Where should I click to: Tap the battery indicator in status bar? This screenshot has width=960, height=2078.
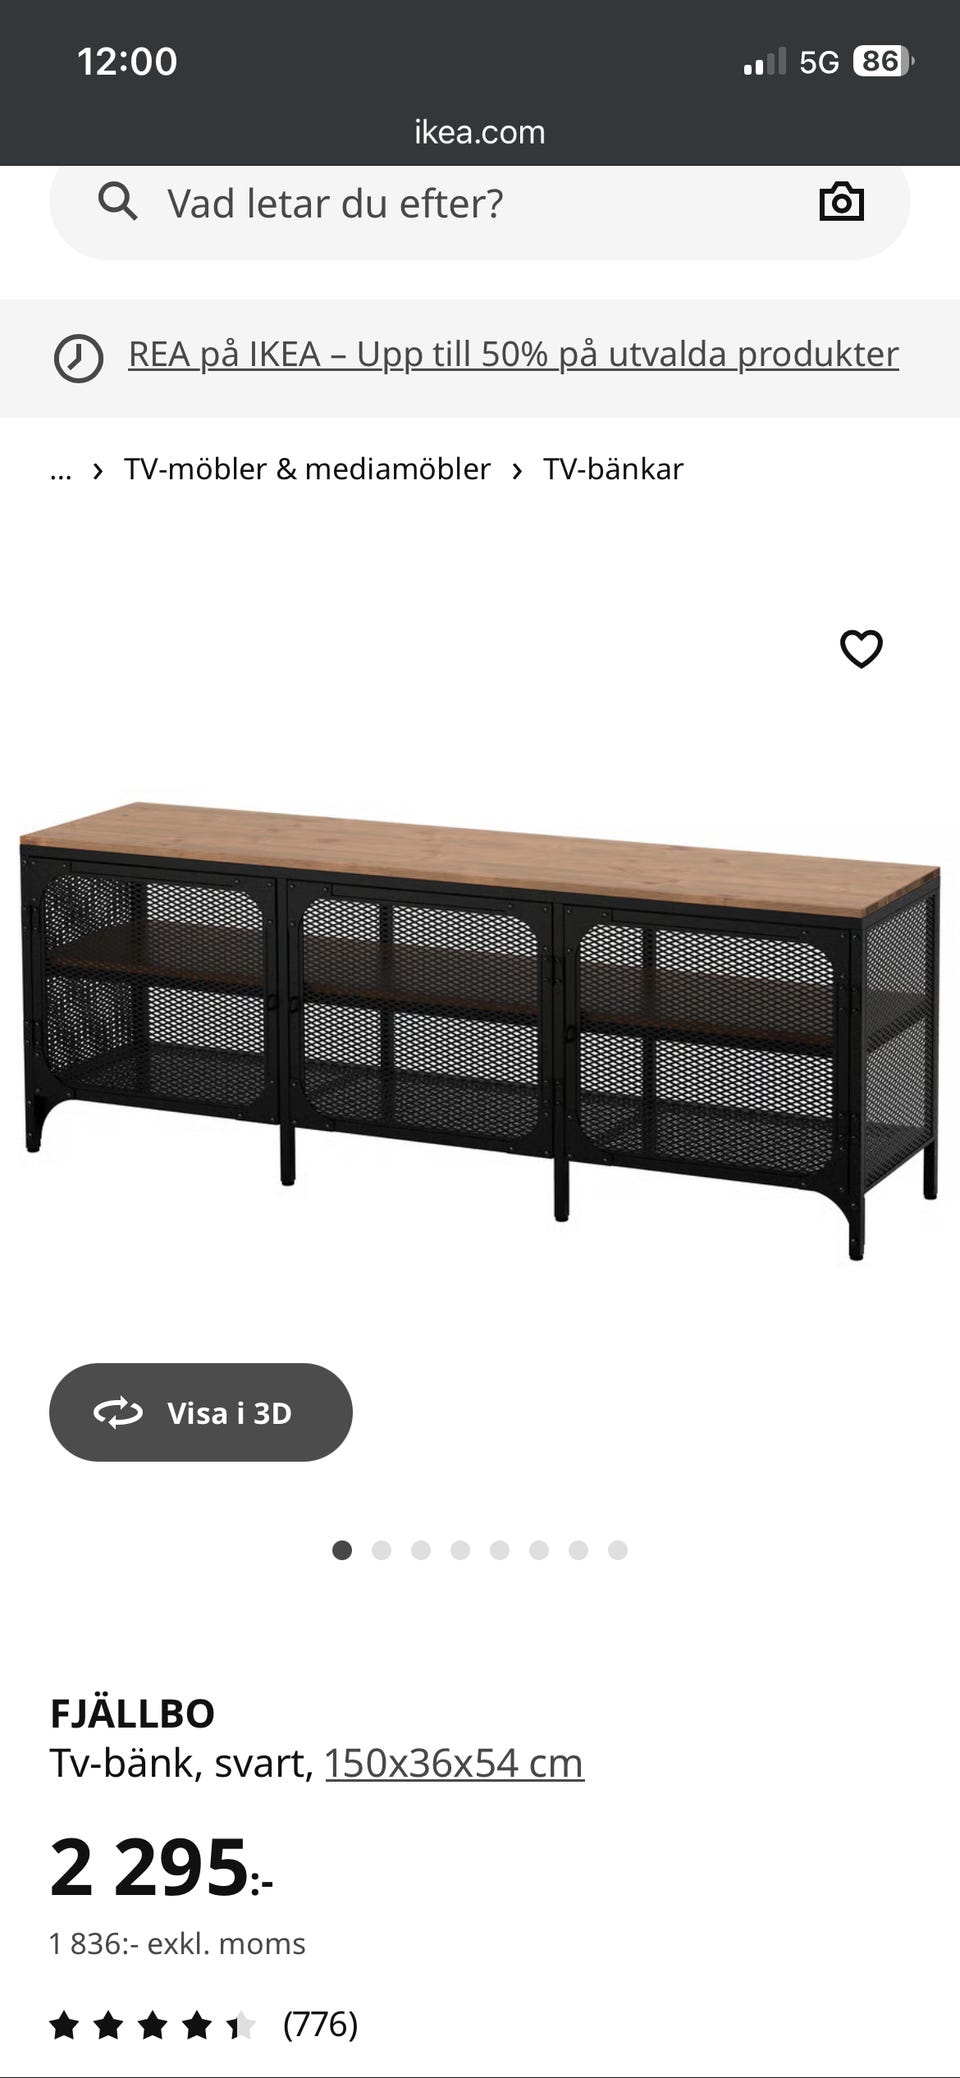(x=883, y=62)
